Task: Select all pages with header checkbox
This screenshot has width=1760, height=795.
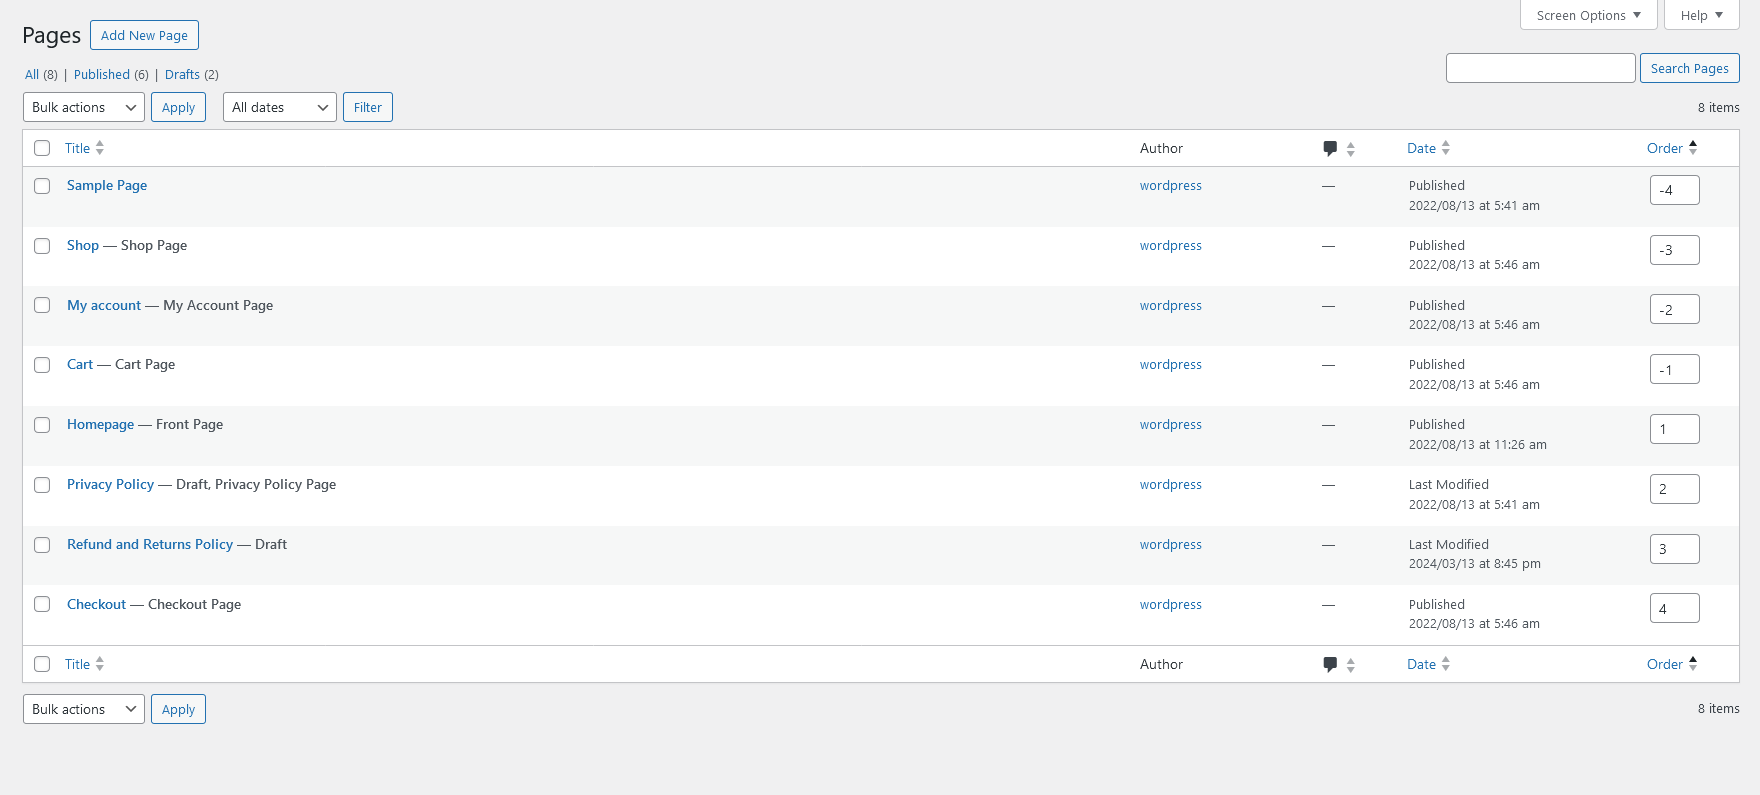Action: (x=42, y=148)
